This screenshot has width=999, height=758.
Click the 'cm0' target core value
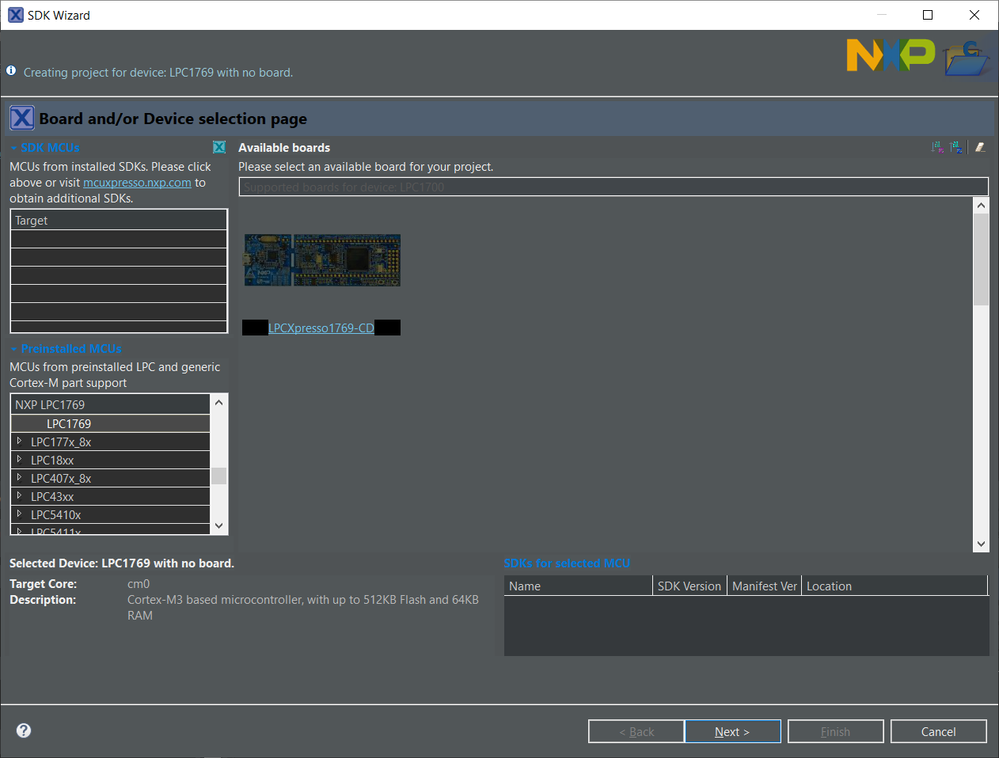138,584
